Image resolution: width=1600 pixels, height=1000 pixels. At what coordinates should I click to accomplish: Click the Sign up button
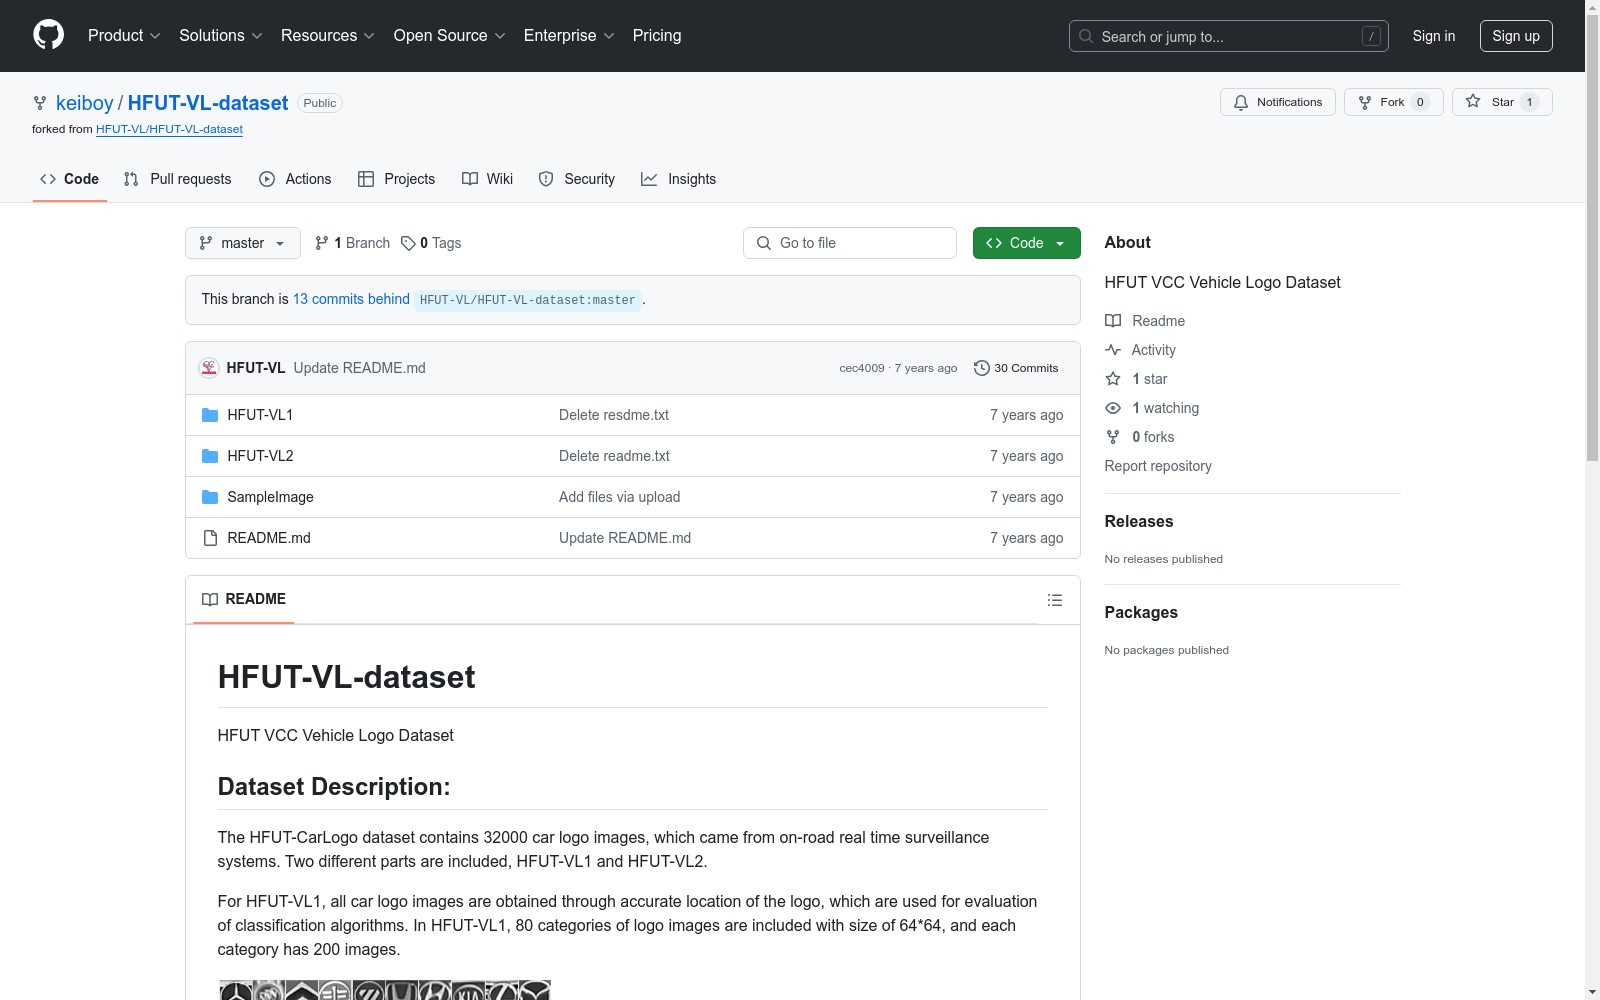tap(1516, 36)
